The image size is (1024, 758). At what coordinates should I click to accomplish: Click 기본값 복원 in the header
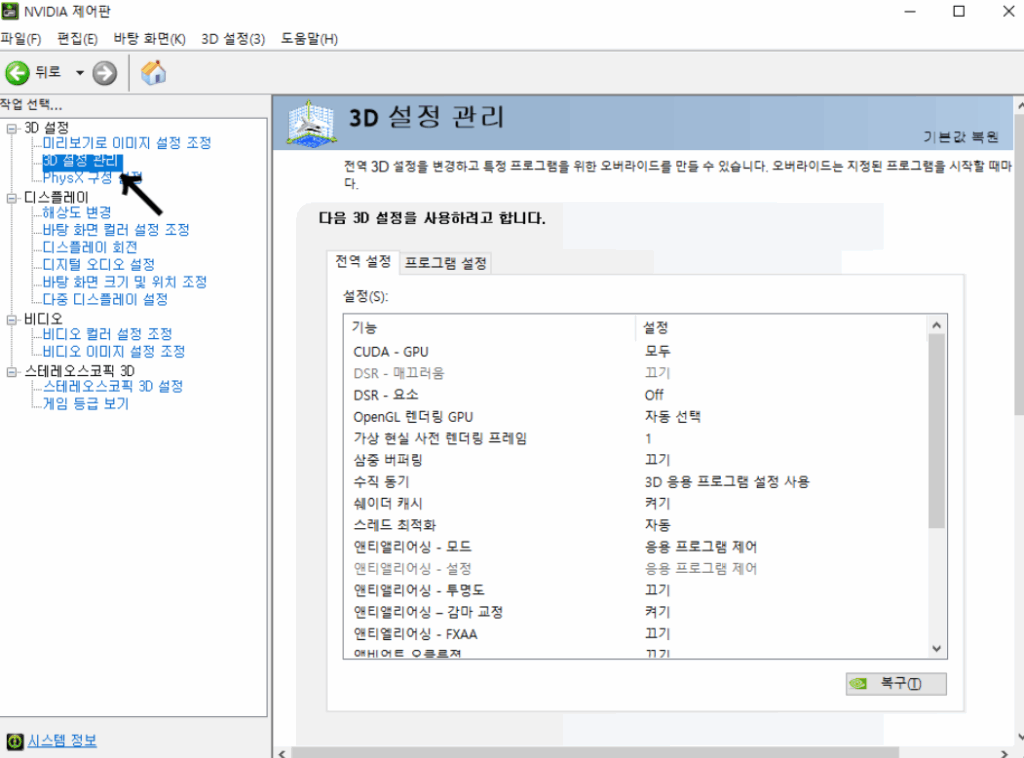pos(961,136)
